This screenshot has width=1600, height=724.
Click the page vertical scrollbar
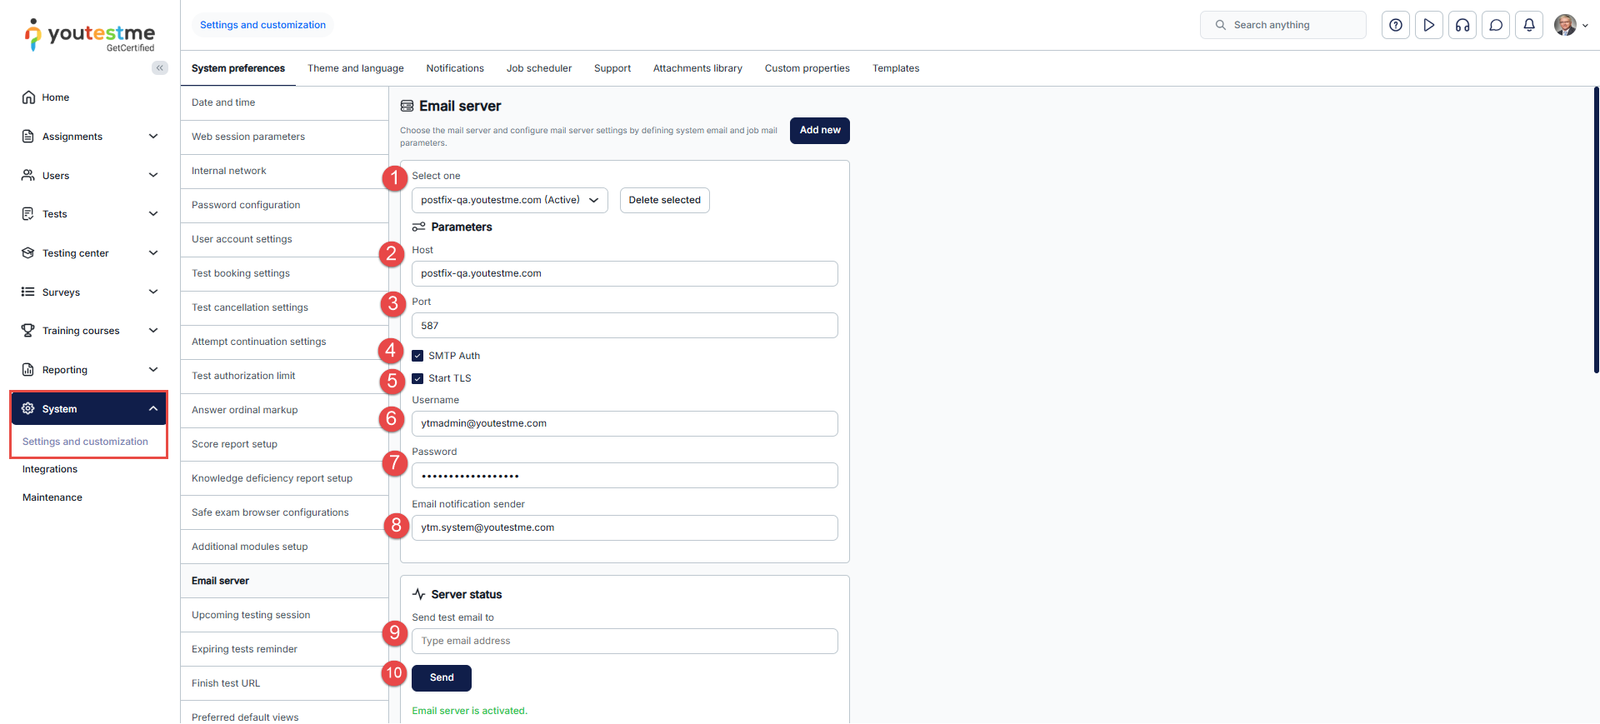(1596, 230)
